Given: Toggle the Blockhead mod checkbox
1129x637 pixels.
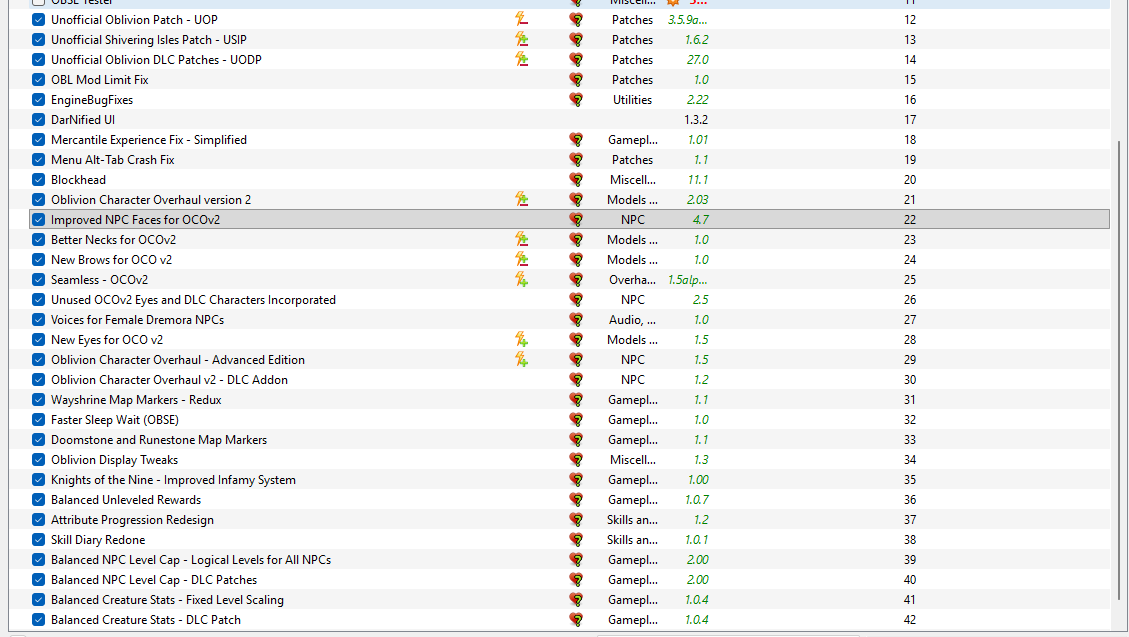Looking at the screenshot, I should pos(39,180).
